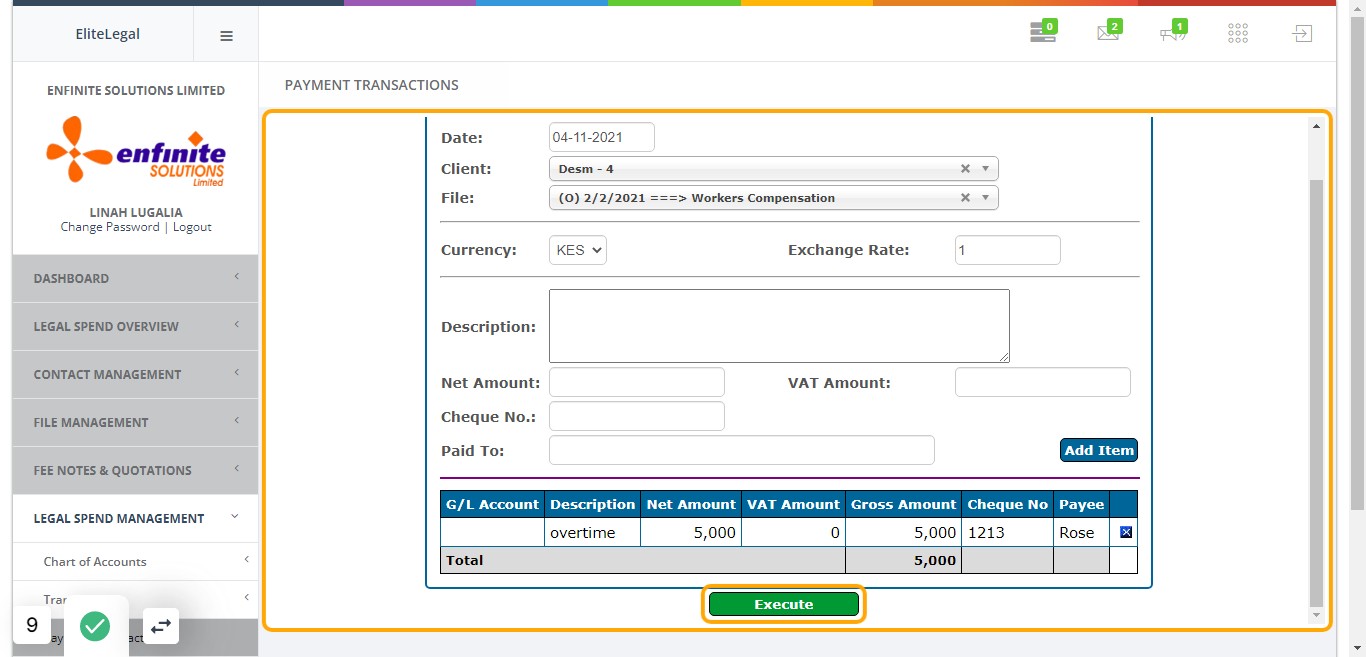Click the VAT Amount input field

pos(1043,382)
